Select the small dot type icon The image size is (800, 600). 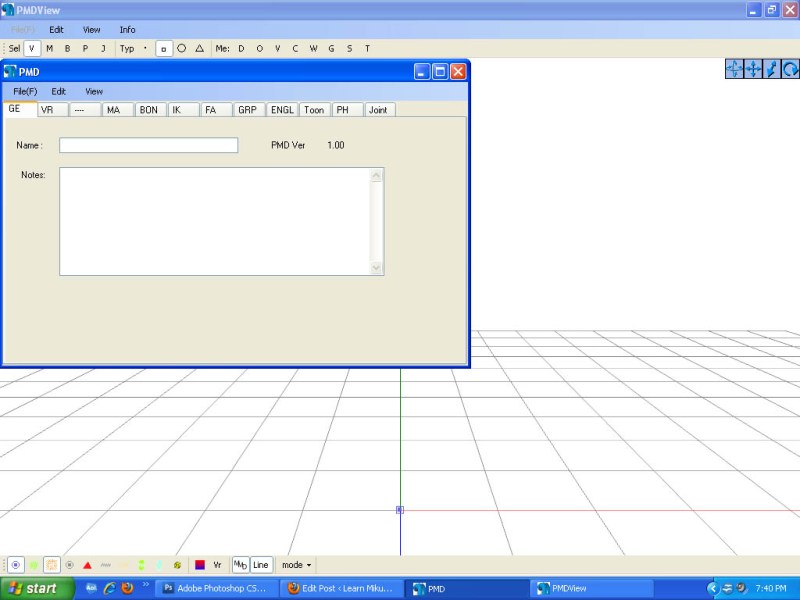click(145, 48)
